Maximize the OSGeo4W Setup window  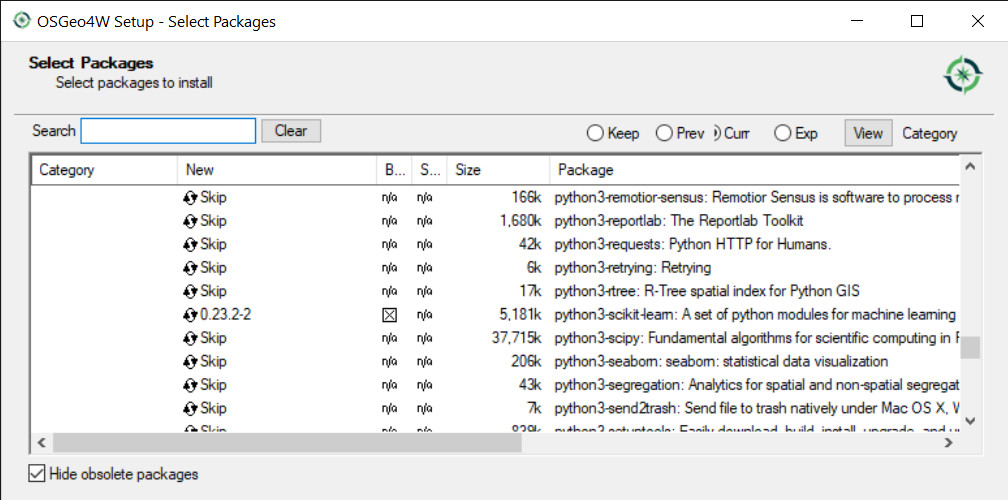[x=917, y=21]
